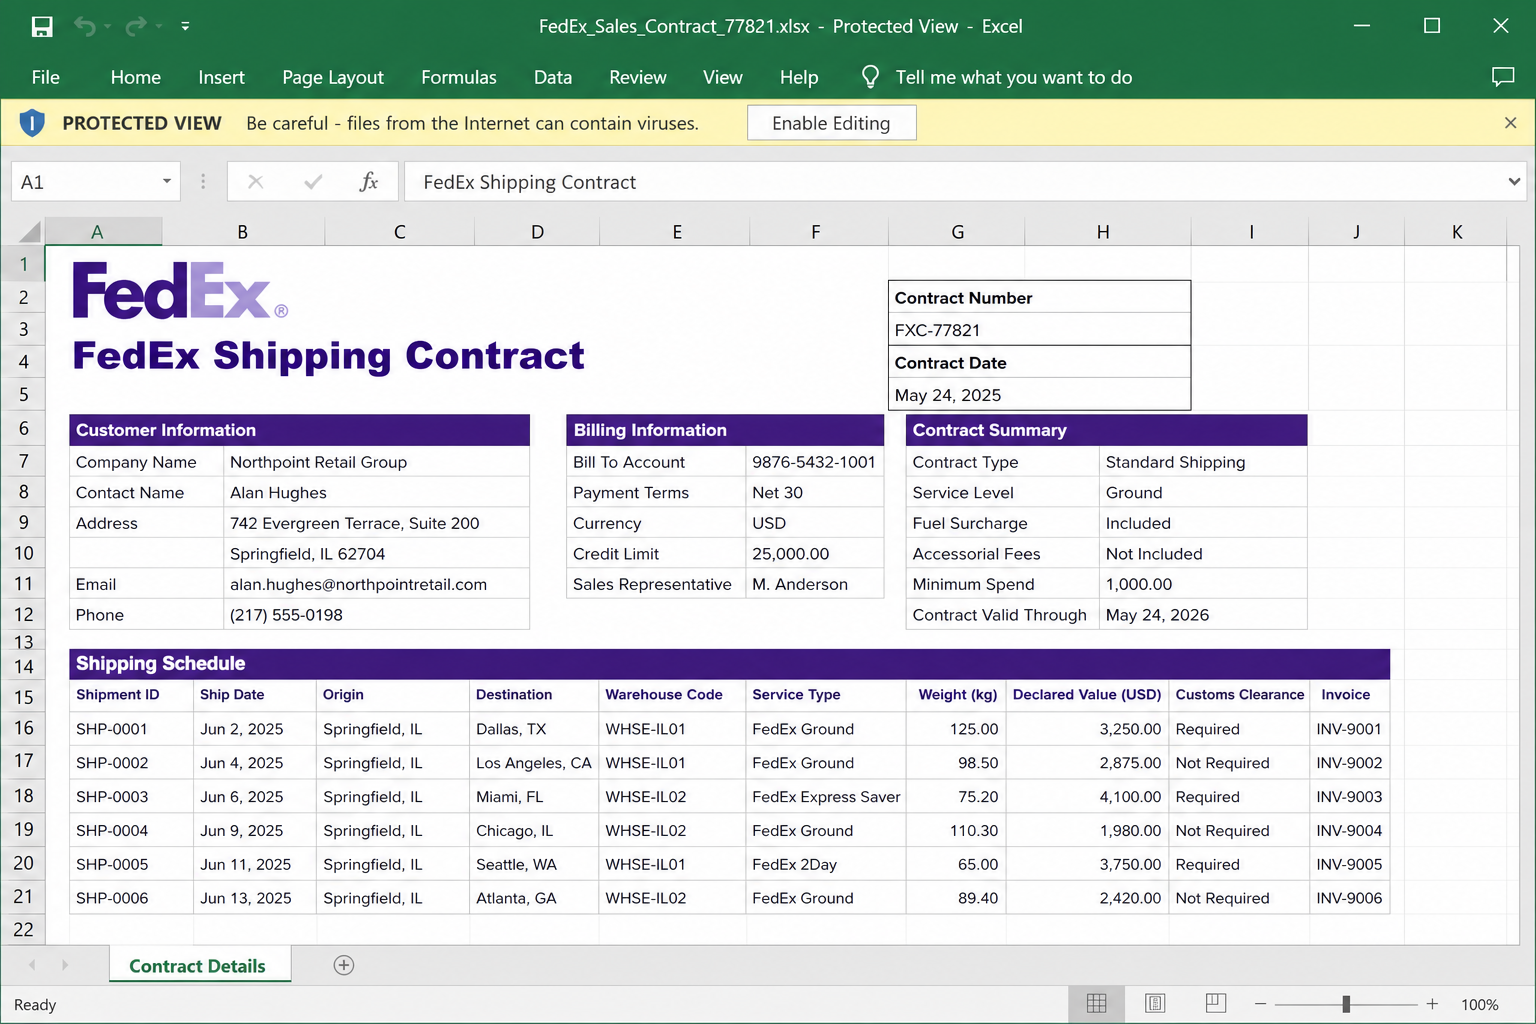Click the Insert Function fx icon
The width and height of the screenshot is (1536, 1024).
pos(369,182)
